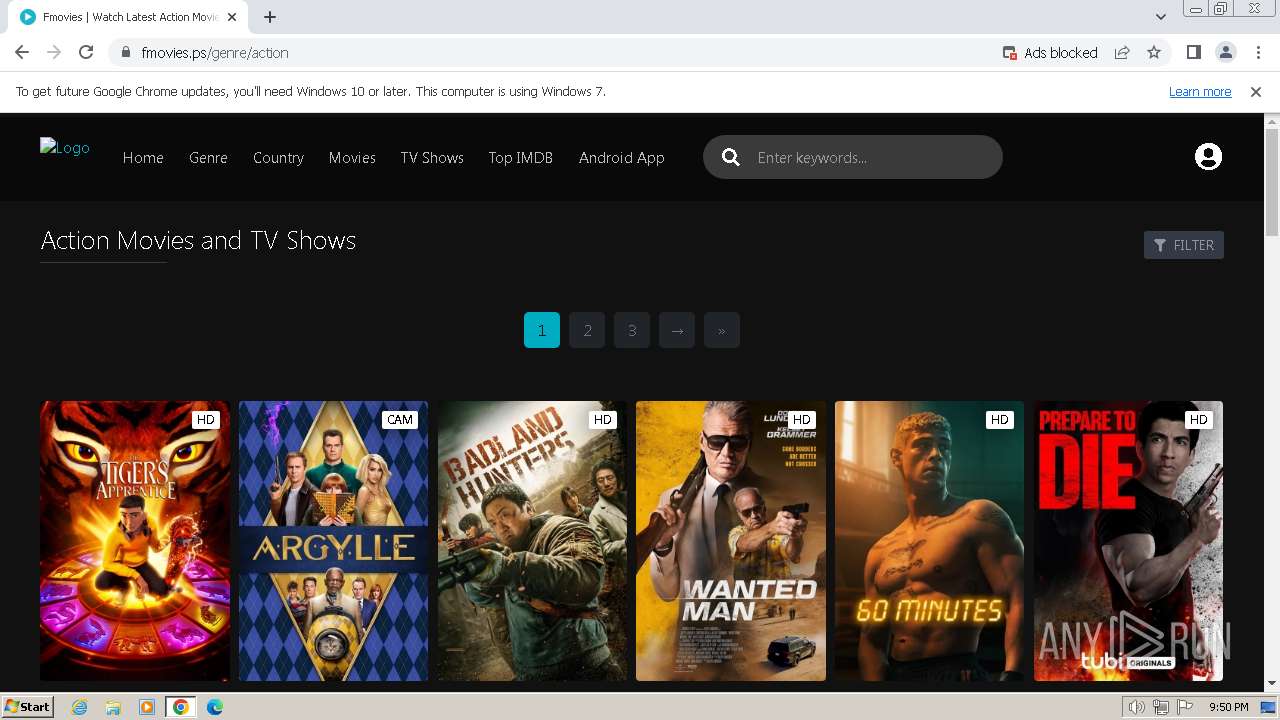Dismiss the Chrome update notification
The width and height of the screenshot is (1280, 720).
[1256, 91]
